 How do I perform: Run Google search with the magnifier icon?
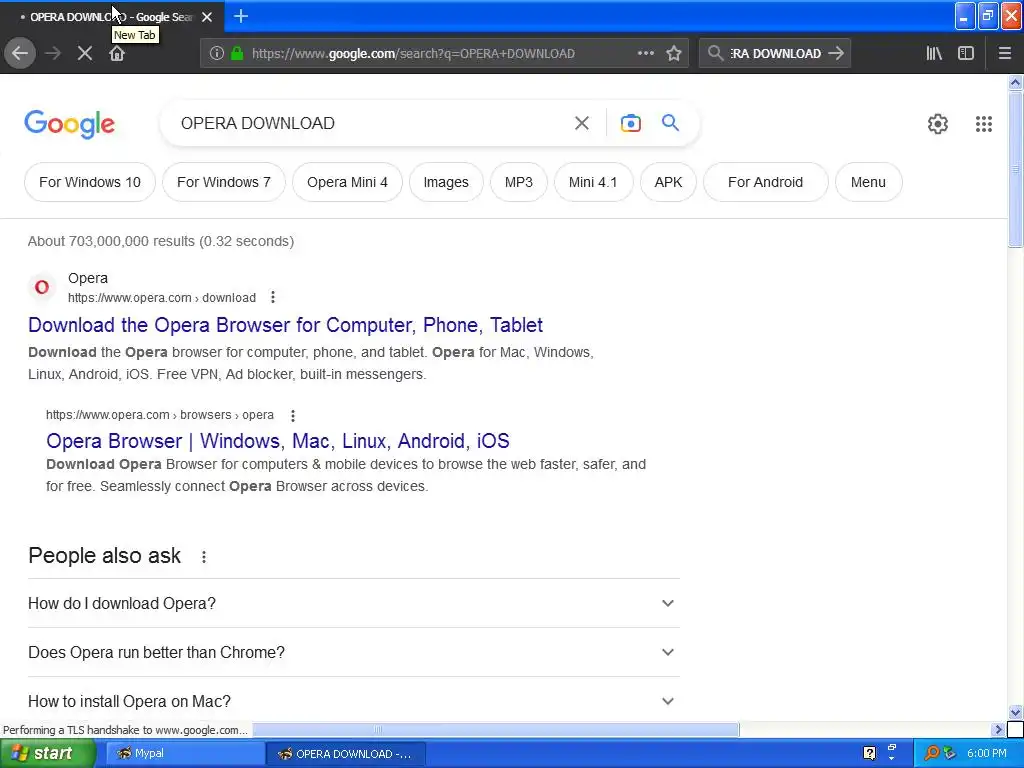(670, 123)
